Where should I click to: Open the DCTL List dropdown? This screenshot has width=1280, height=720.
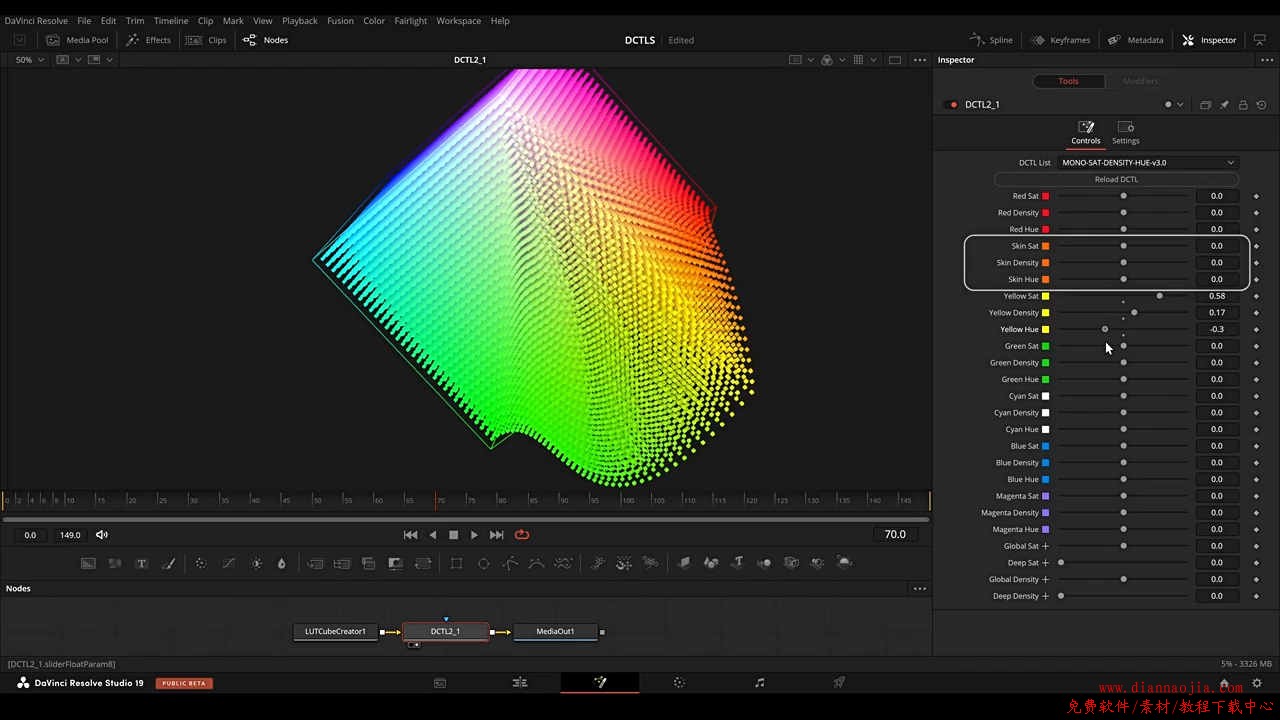[x=1148, y=163]
